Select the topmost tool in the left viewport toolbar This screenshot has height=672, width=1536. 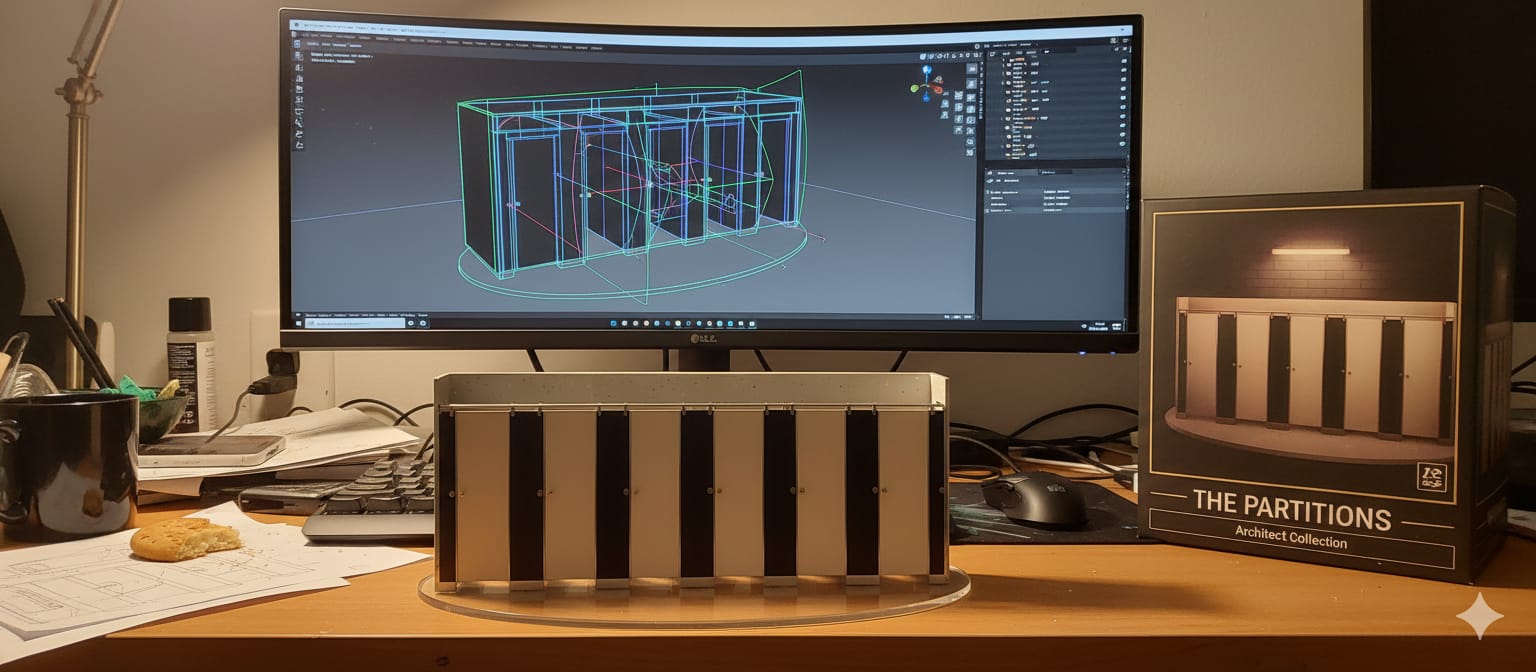tap(298, 58)
